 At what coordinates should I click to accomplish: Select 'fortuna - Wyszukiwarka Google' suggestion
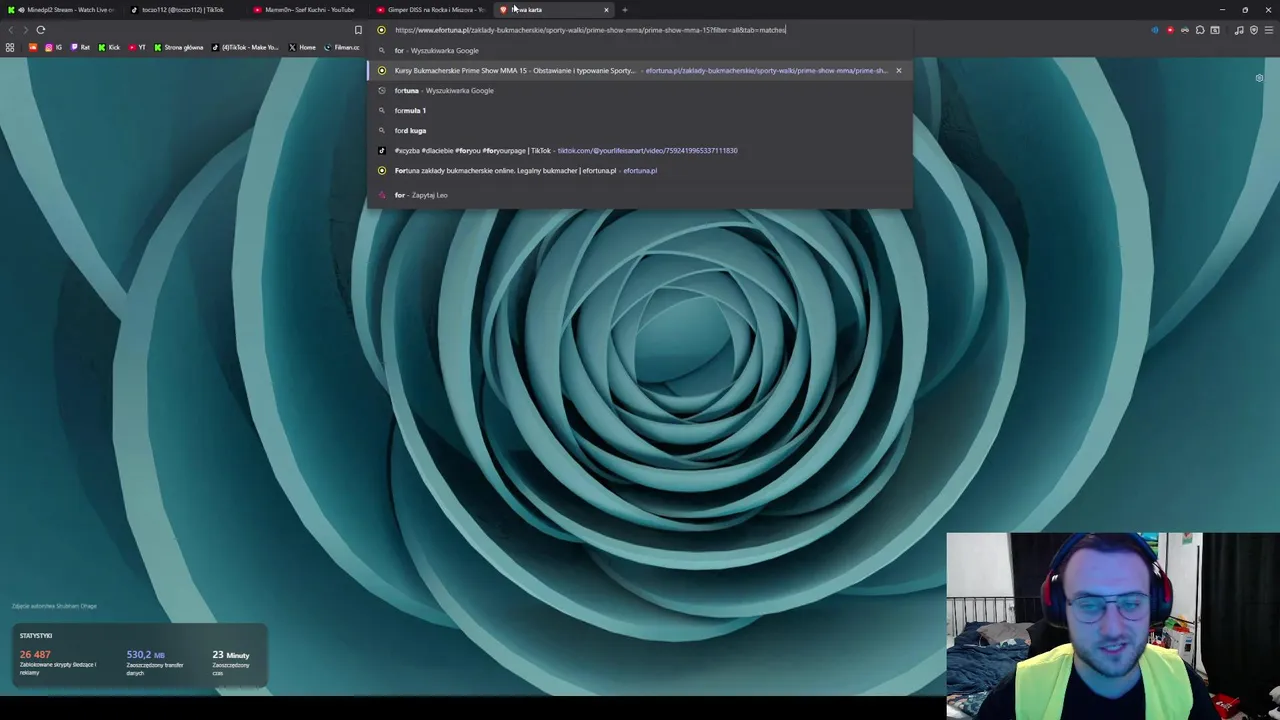point(640,90)
